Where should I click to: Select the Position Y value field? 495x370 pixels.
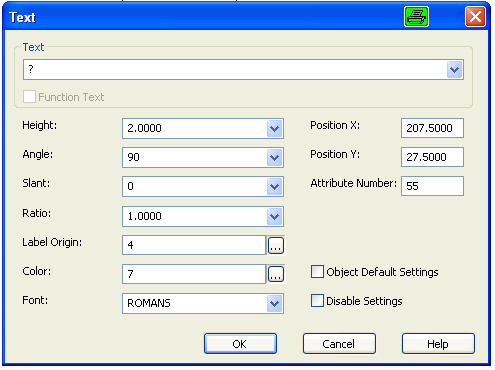tap(432, 157)
